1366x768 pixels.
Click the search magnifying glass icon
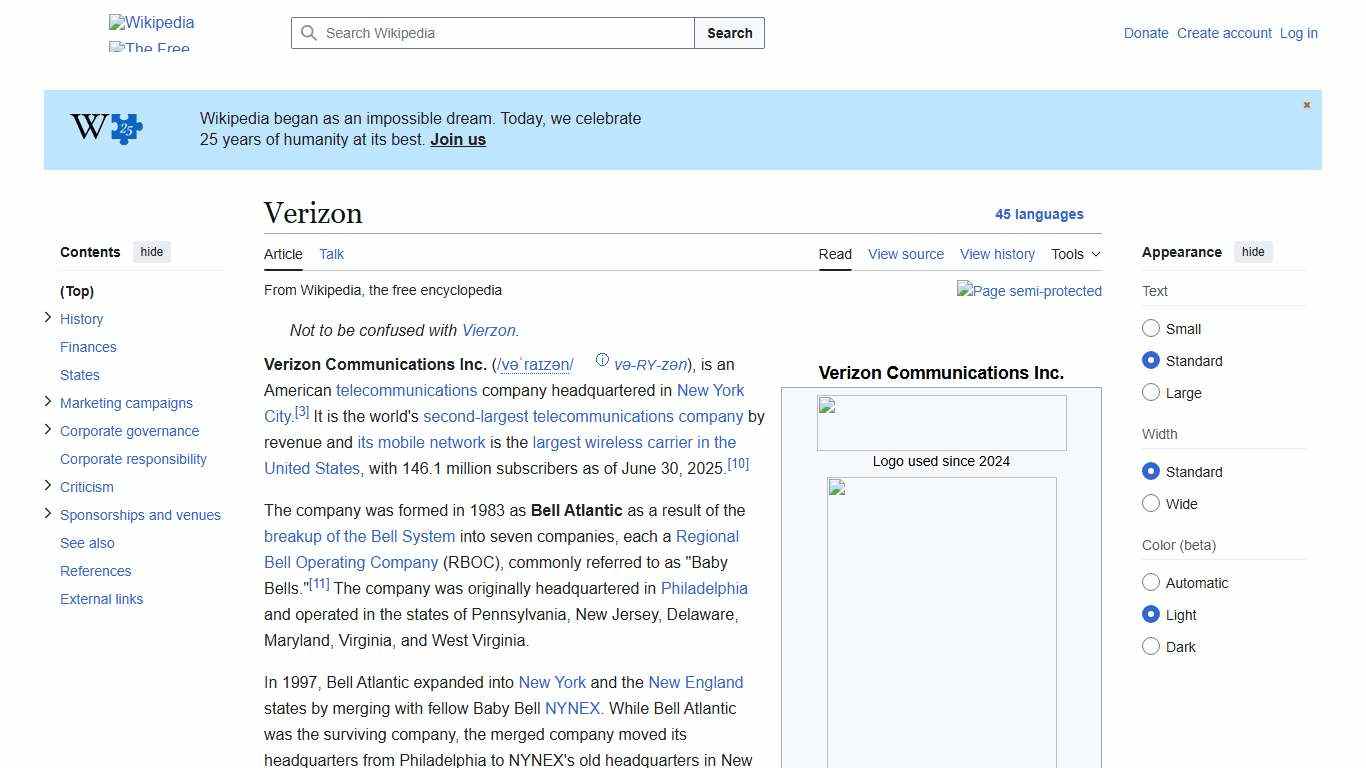click(x=310, y=33)
